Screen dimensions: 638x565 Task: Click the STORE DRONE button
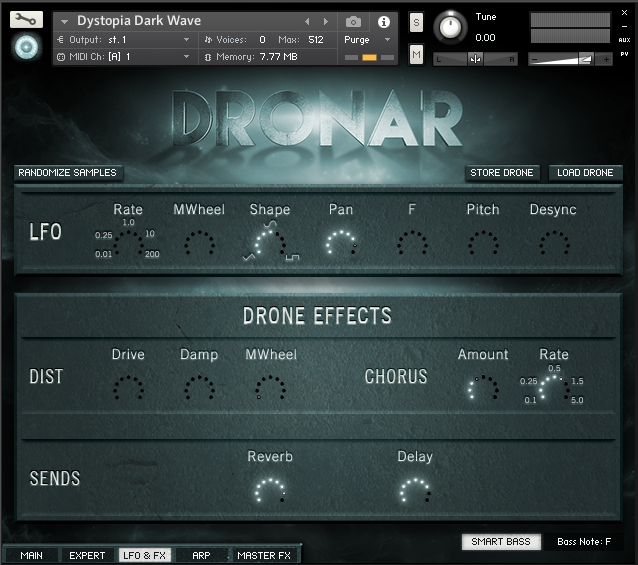coord(502,172)
